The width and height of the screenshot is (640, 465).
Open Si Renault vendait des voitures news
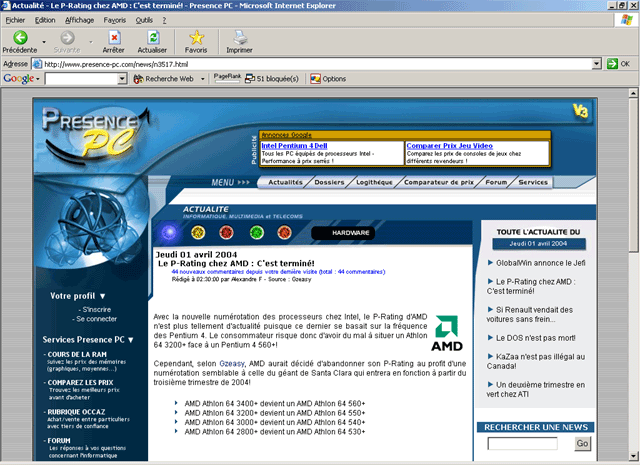coord(530,314)
